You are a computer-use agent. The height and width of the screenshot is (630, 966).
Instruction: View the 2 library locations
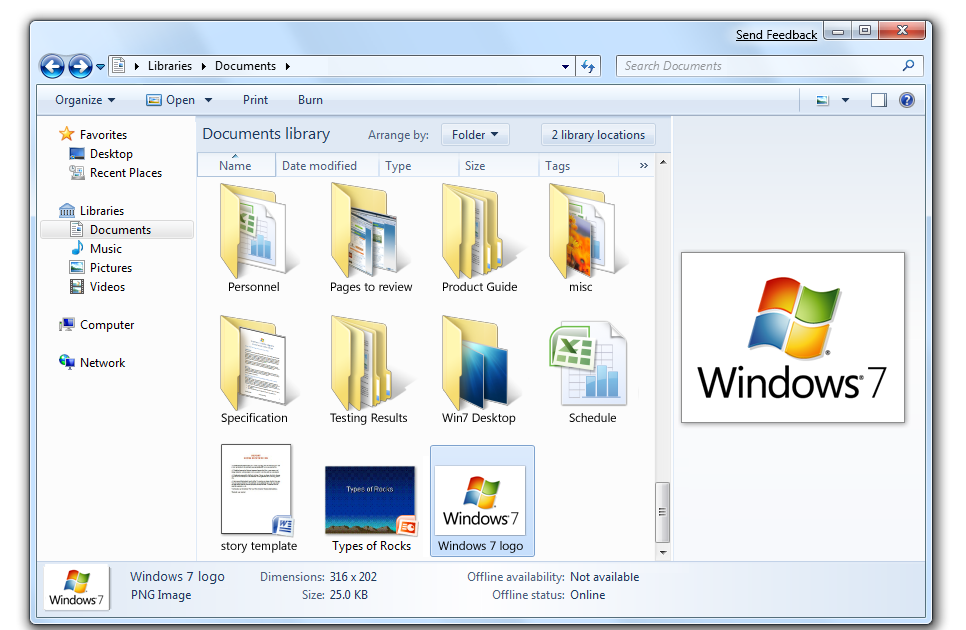(x=597, y=134)
